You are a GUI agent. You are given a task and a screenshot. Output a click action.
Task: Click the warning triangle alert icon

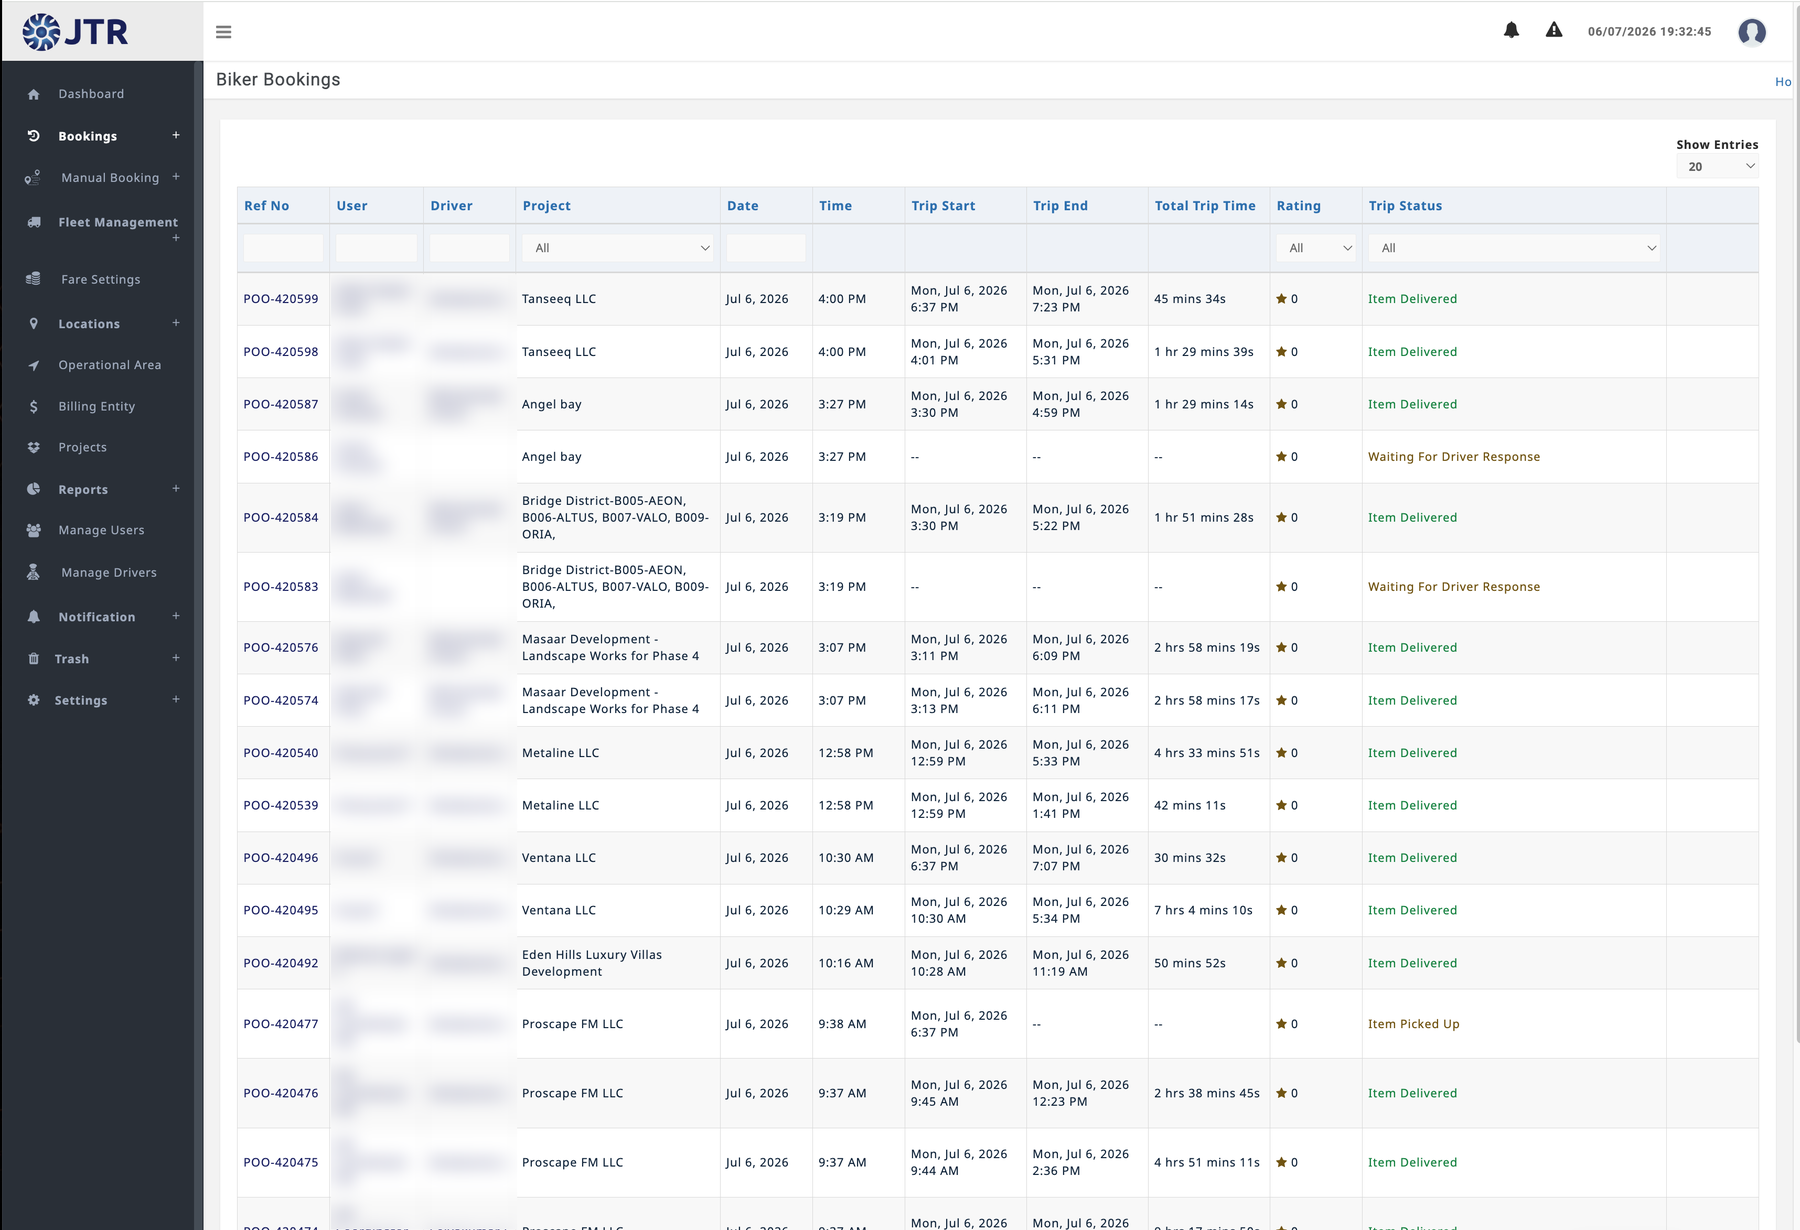(1553, 30)
